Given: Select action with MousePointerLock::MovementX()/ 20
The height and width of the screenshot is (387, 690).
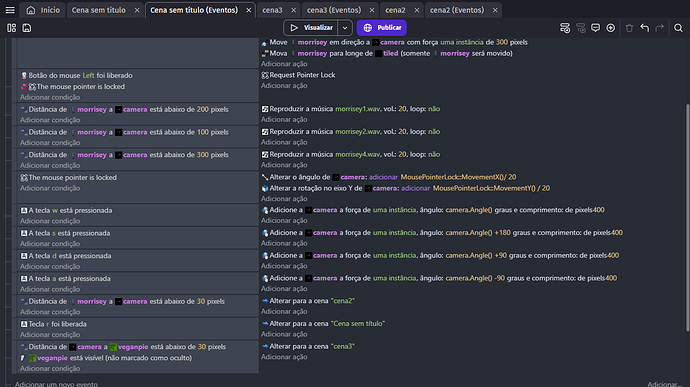Looking at the screenshot, I should click(389, 177).
